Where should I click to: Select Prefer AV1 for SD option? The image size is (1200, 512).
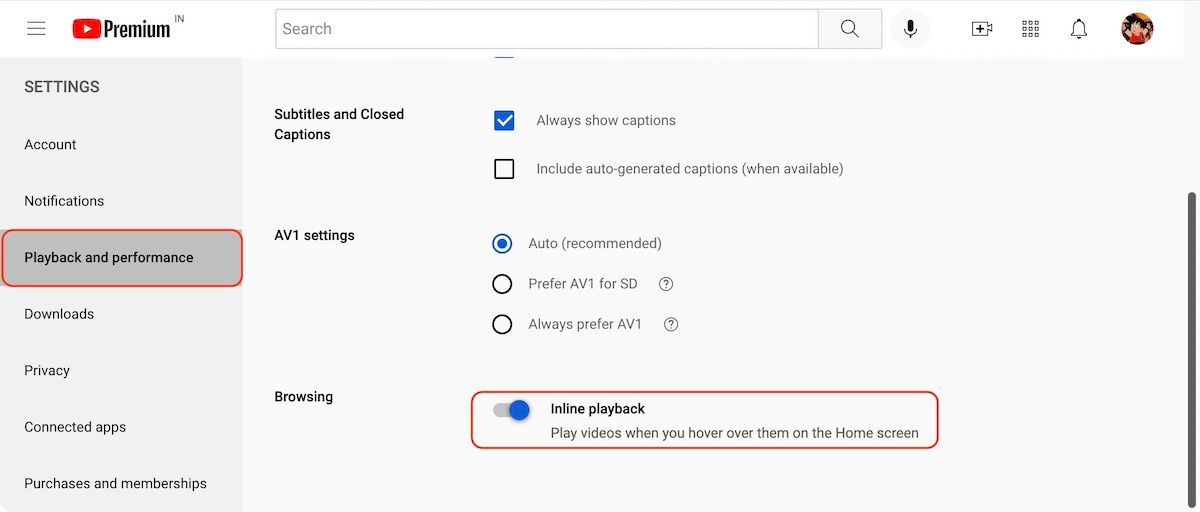(x=502, y=284)
